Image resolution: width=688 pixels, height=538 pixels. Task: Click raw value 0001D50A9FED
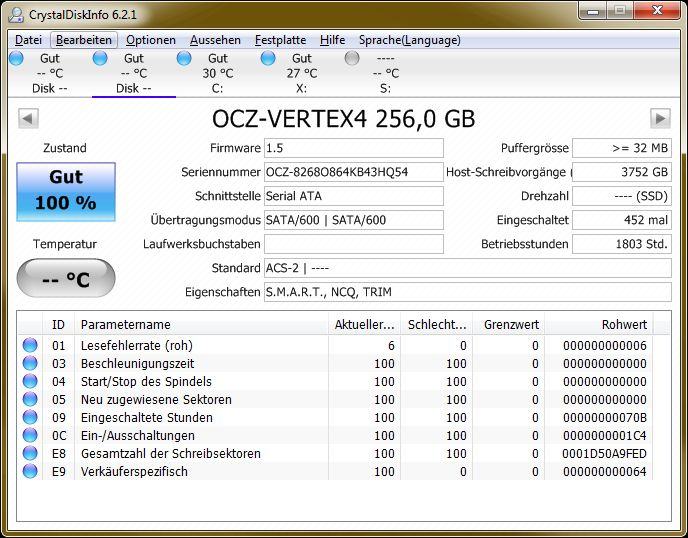604,454
